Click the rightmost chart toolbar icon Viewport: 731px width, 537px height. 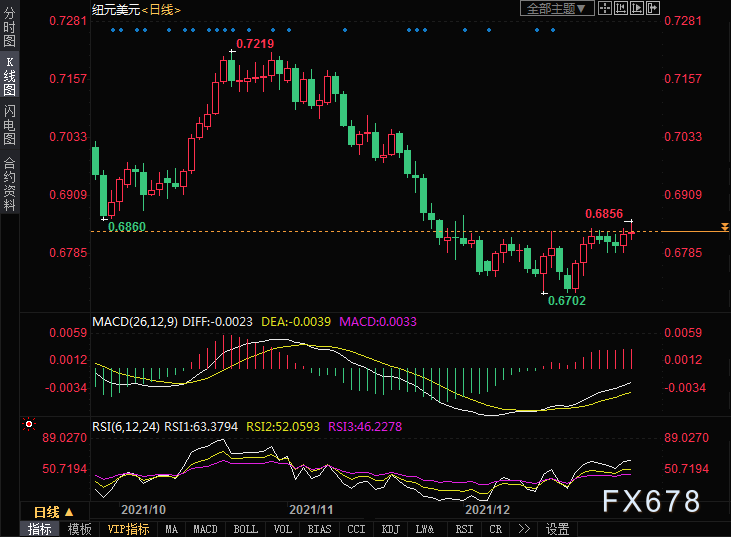tap(653, 9)
